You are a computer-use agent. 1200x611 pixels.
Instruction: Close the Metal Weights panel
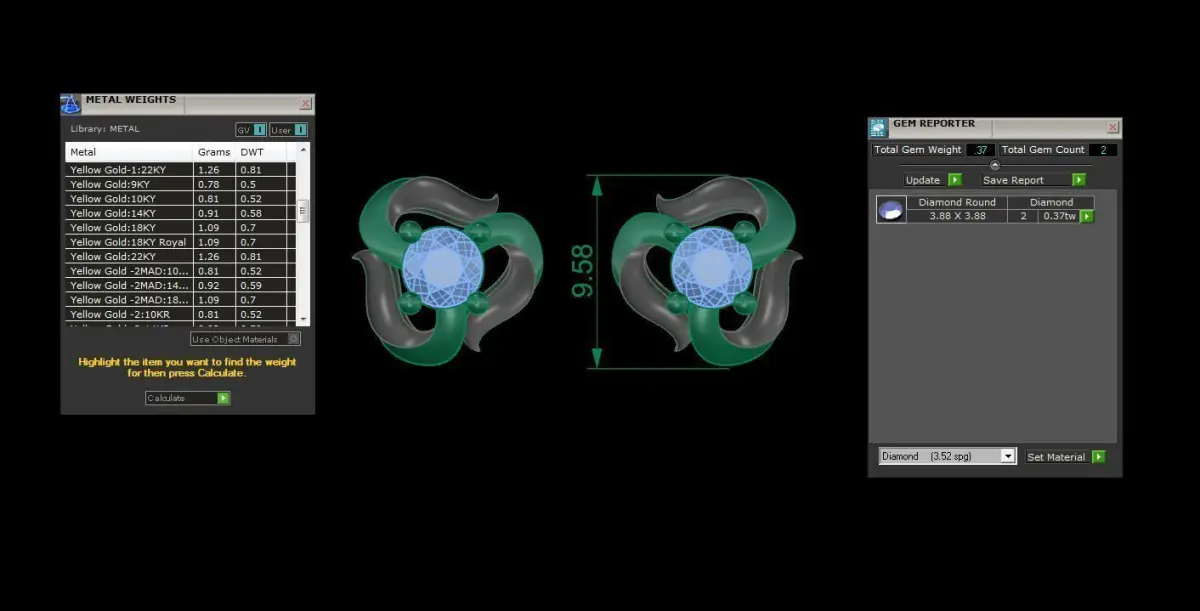[306, 103]
